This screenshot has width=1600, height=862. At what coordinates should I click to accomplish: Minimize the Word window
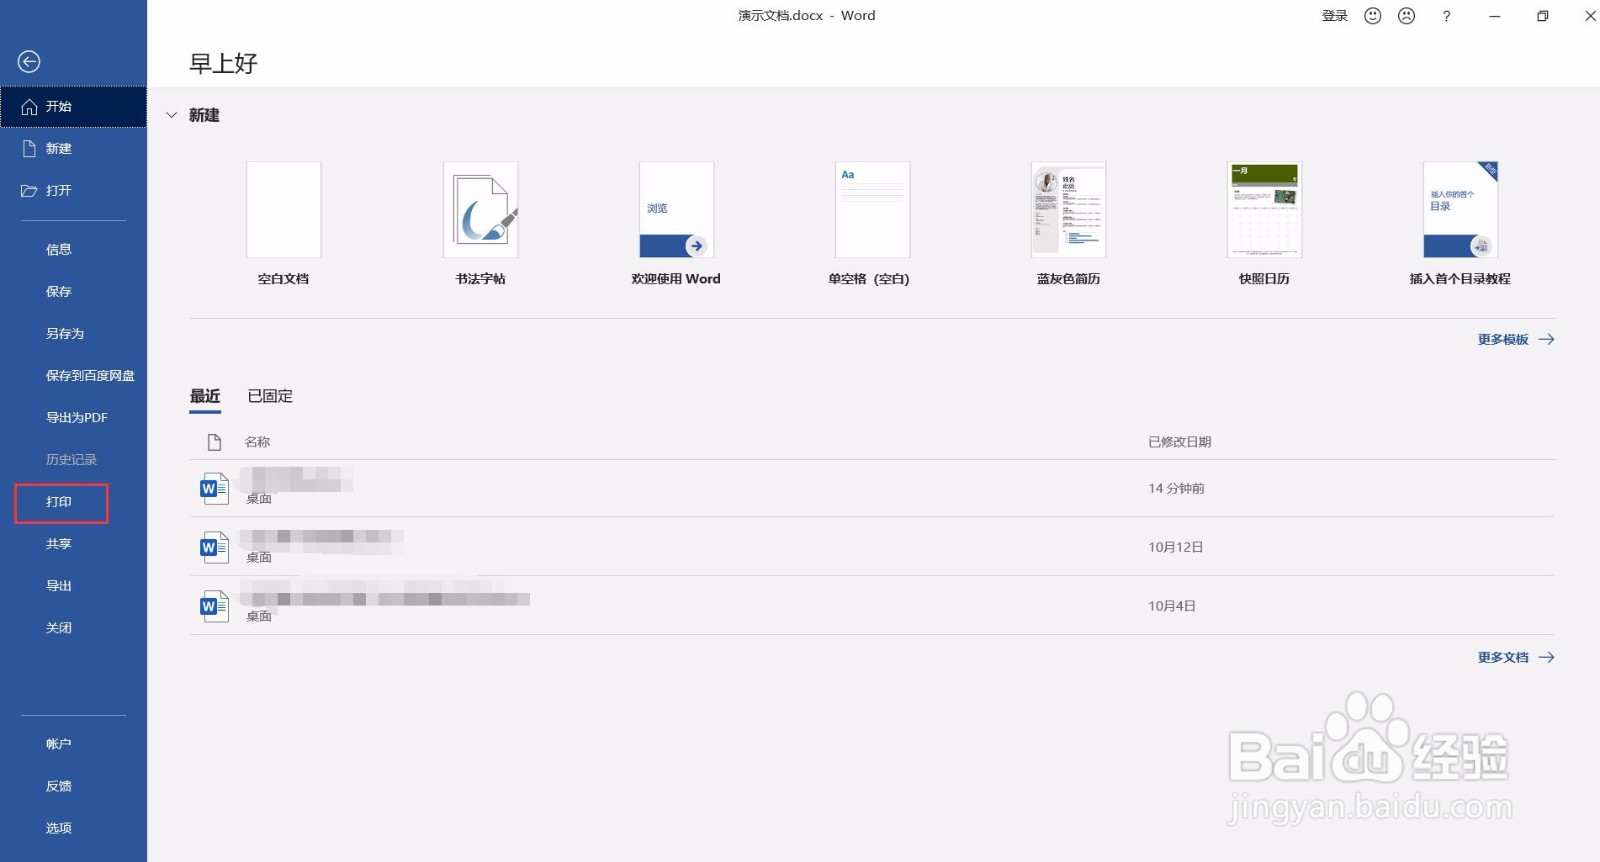click(1494, 16)
